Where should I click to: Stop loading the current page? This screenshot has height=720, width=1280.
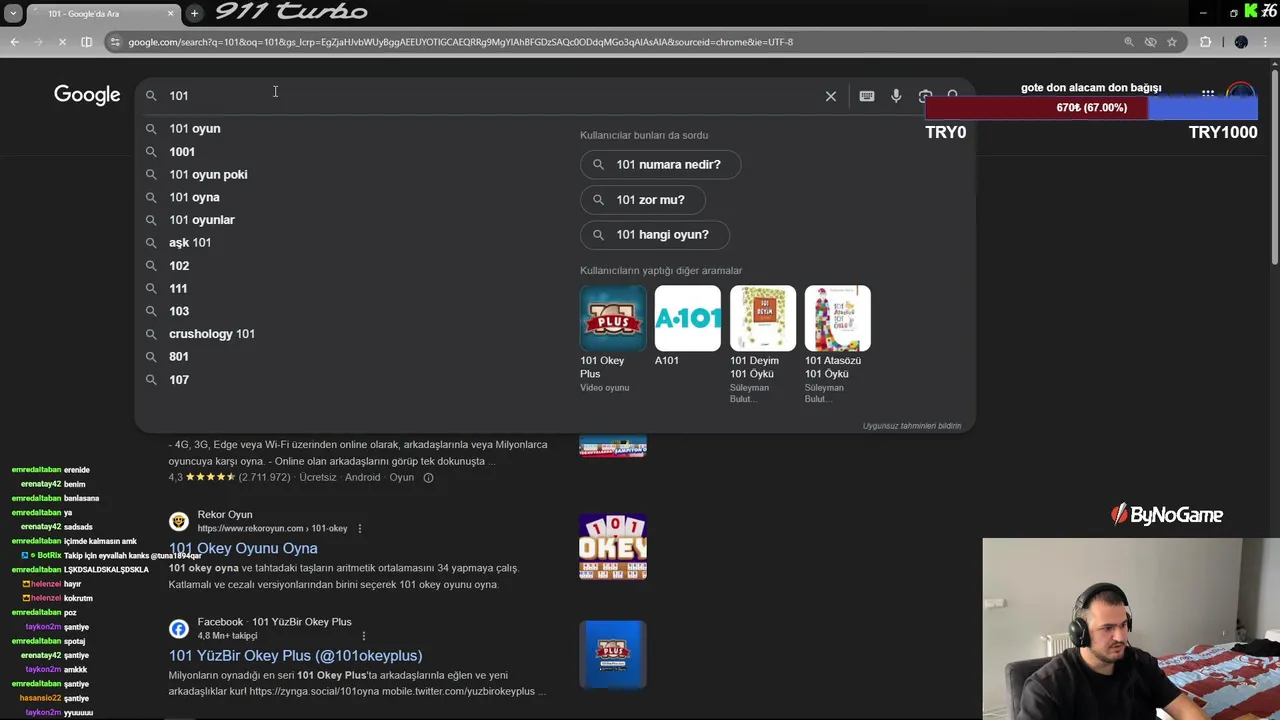tap(62, 42)
